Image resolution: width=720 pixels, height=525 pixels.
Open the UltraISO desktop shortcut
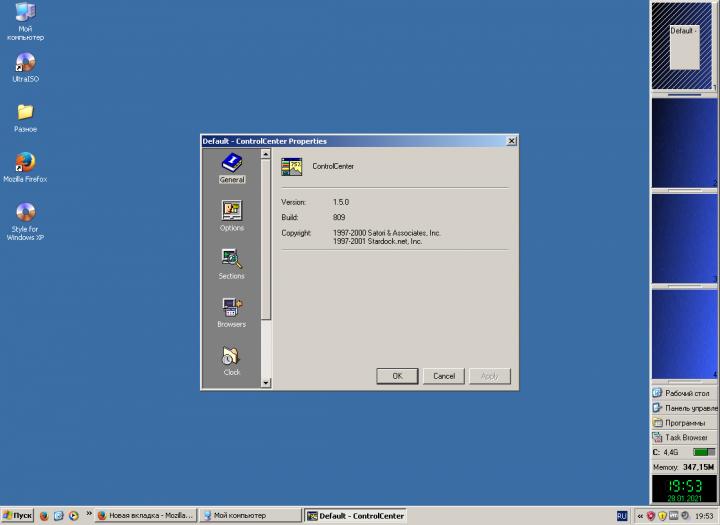pyautogui.click(x=25, y=64)
